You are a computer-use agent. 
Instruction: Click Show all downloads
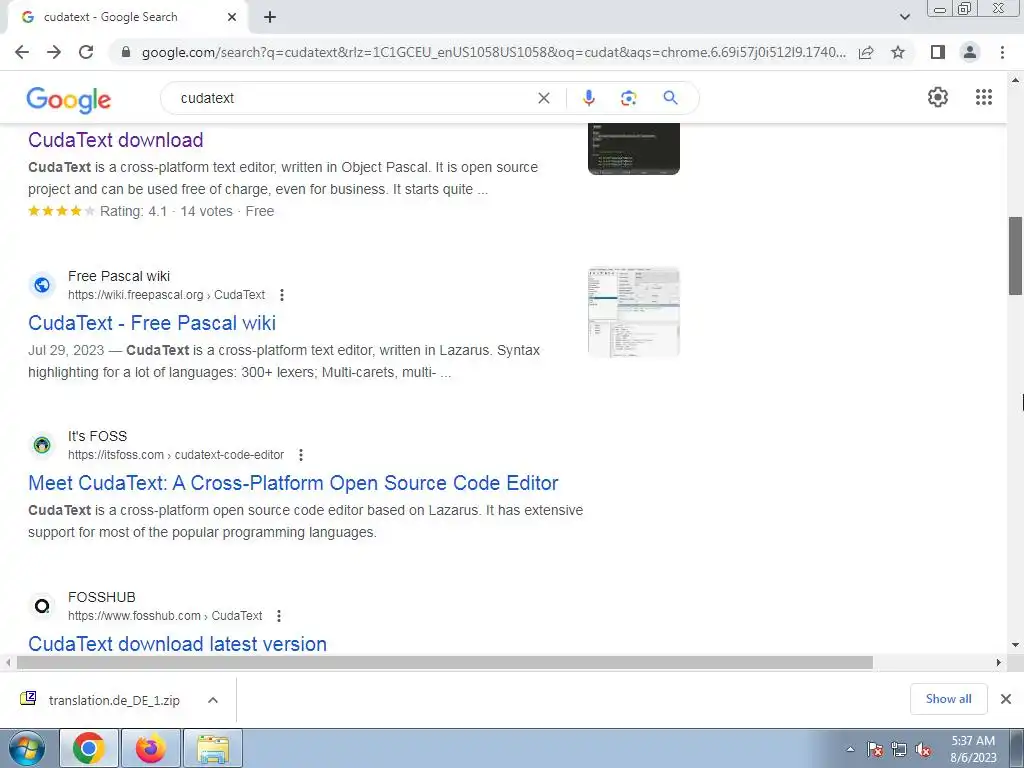[948, 699]
